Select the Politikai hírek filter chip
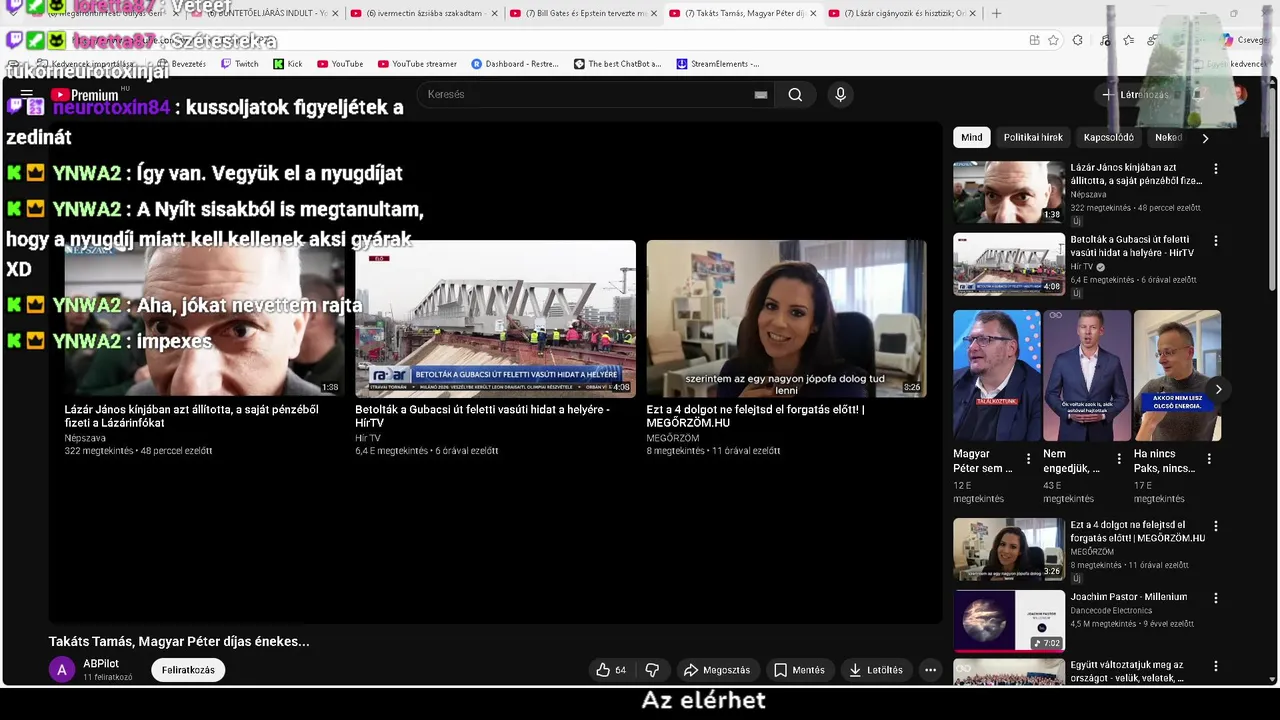 pyautogui.click(x=1033, y=138)
